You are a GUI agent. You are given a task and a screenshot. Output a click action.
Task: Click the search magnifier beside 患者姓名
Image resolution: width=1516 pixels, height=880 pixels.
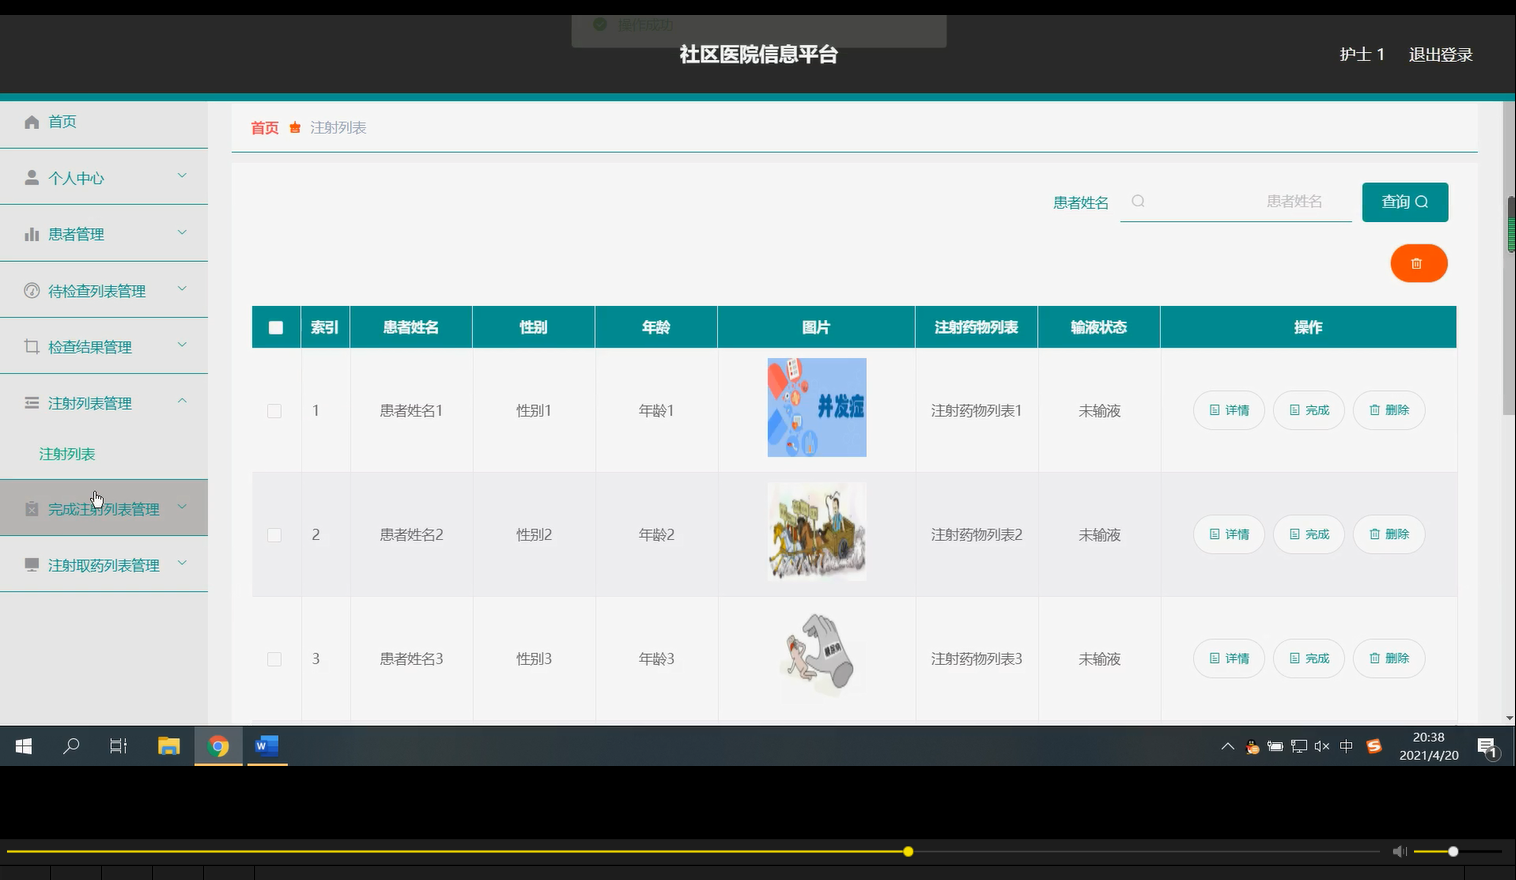[1138, 201]
